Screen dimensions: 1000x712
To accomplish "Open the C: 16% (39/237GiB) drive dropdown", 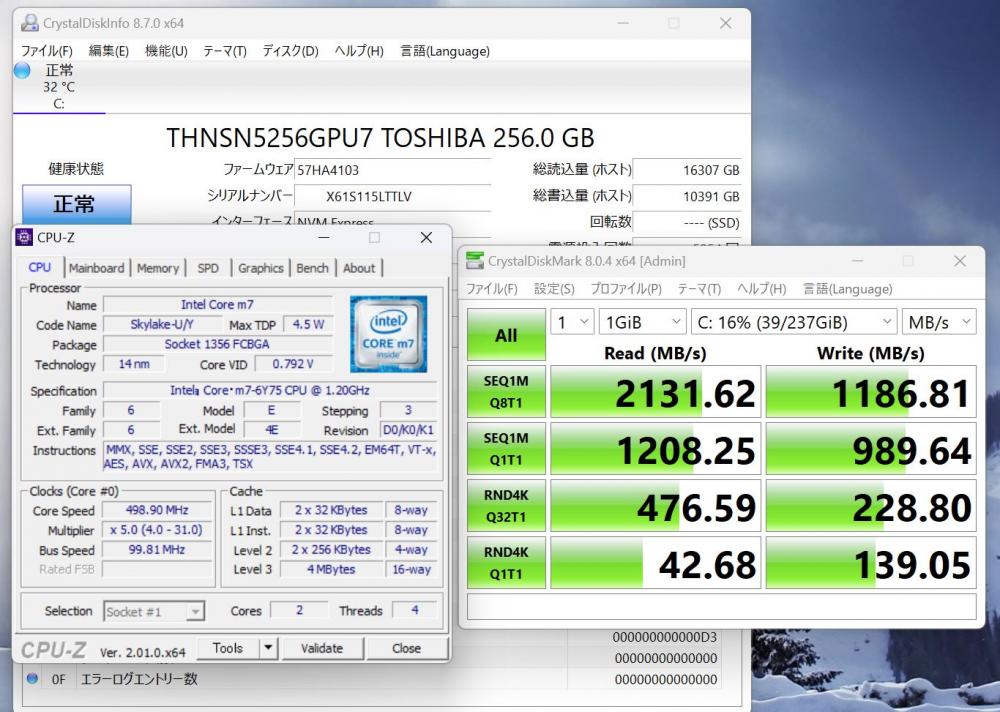I will pyautogui.click(x=794, y=322).
